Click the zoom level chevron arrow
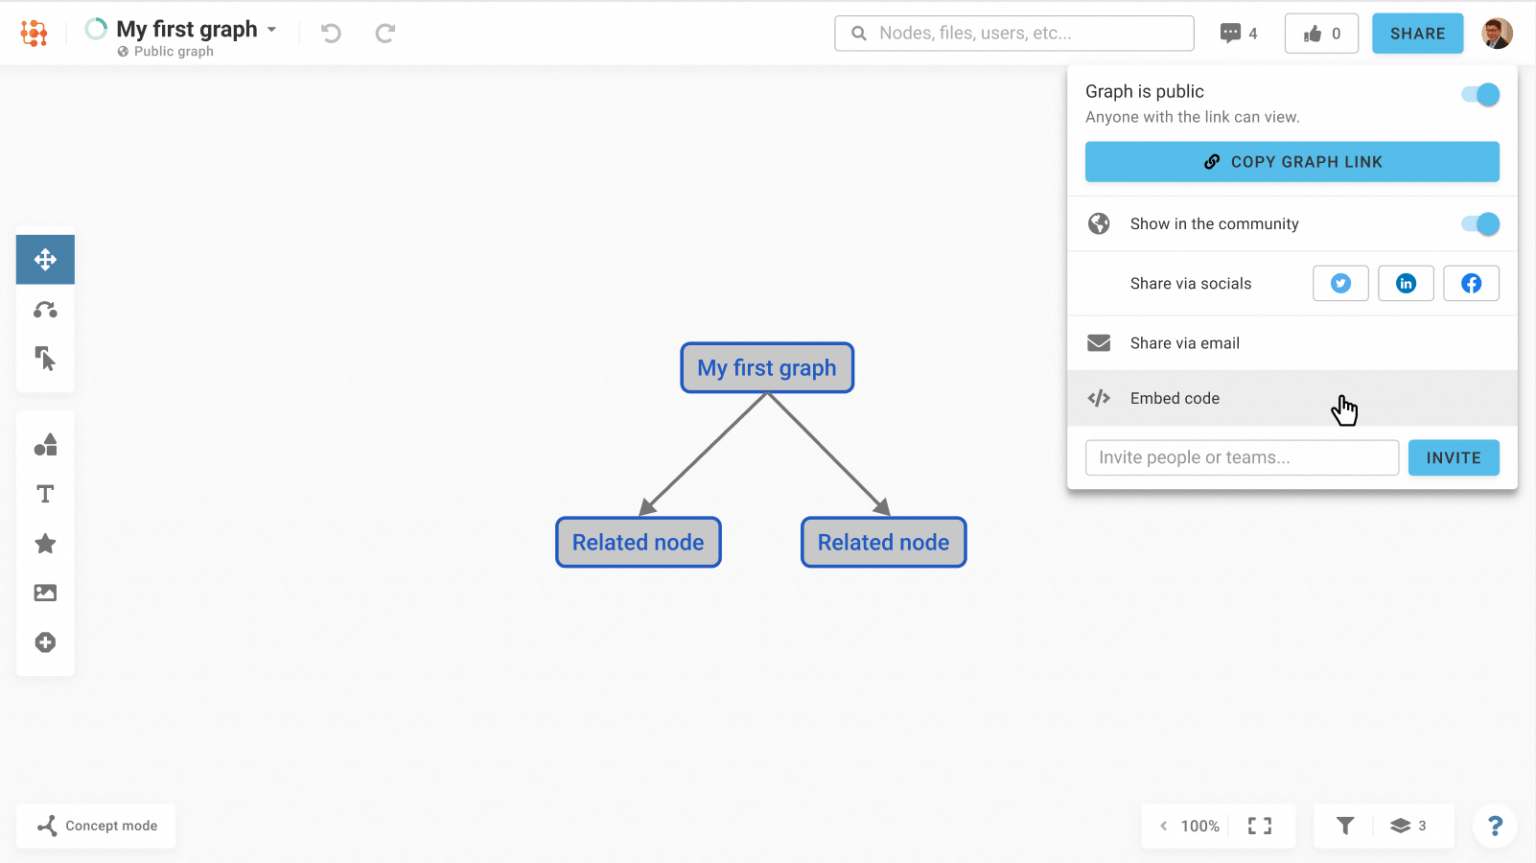 (x=1163, y=825)
